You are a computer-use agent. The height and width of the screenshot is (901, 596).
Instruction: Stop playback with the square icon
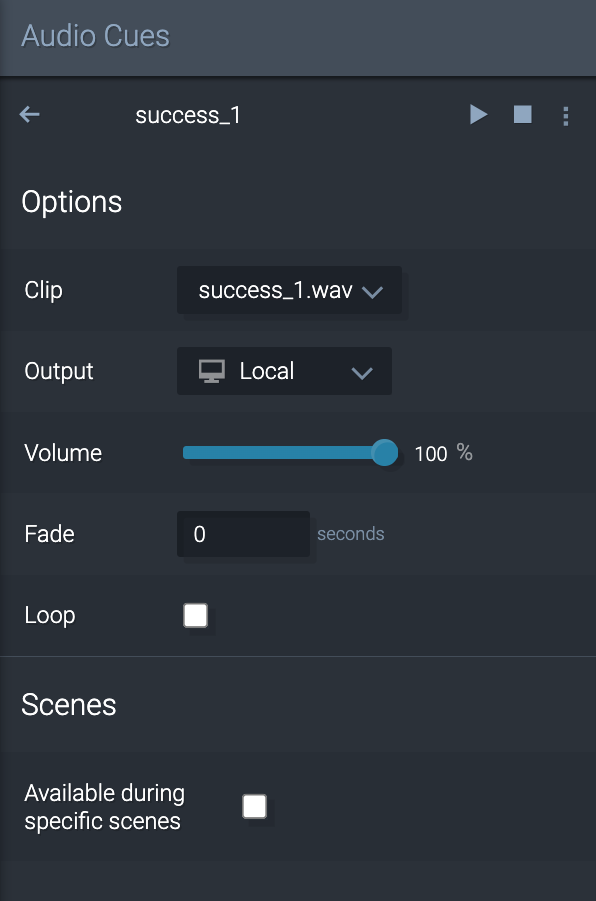(x=522, y=114)
